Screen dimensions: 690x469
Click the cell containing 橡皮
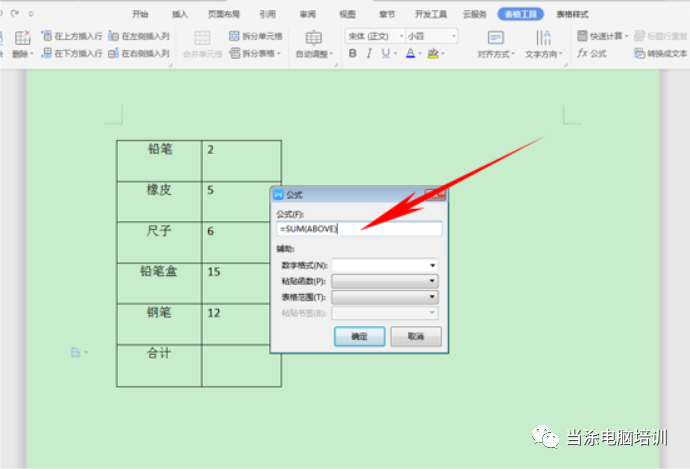pyautogui.click(x=159, y=202)
